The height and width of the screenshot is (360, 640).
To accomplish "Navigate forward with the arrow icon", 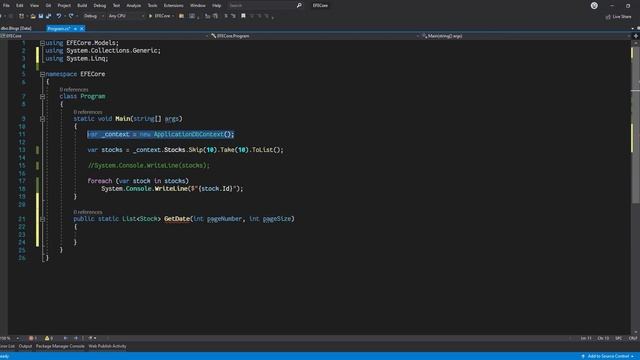I will click(76, 338).
